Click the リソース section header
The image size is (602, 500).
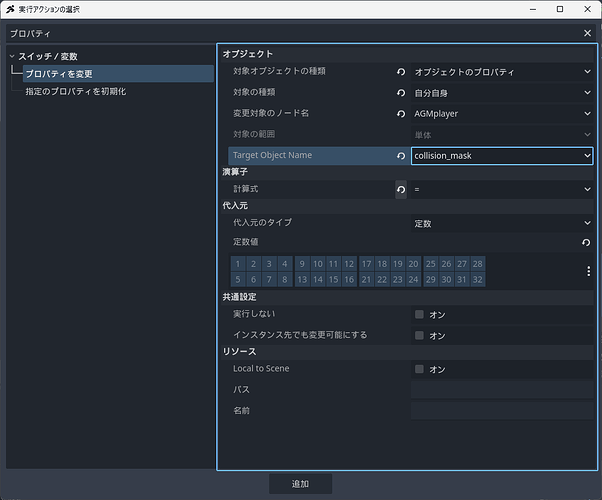[407, 351]
